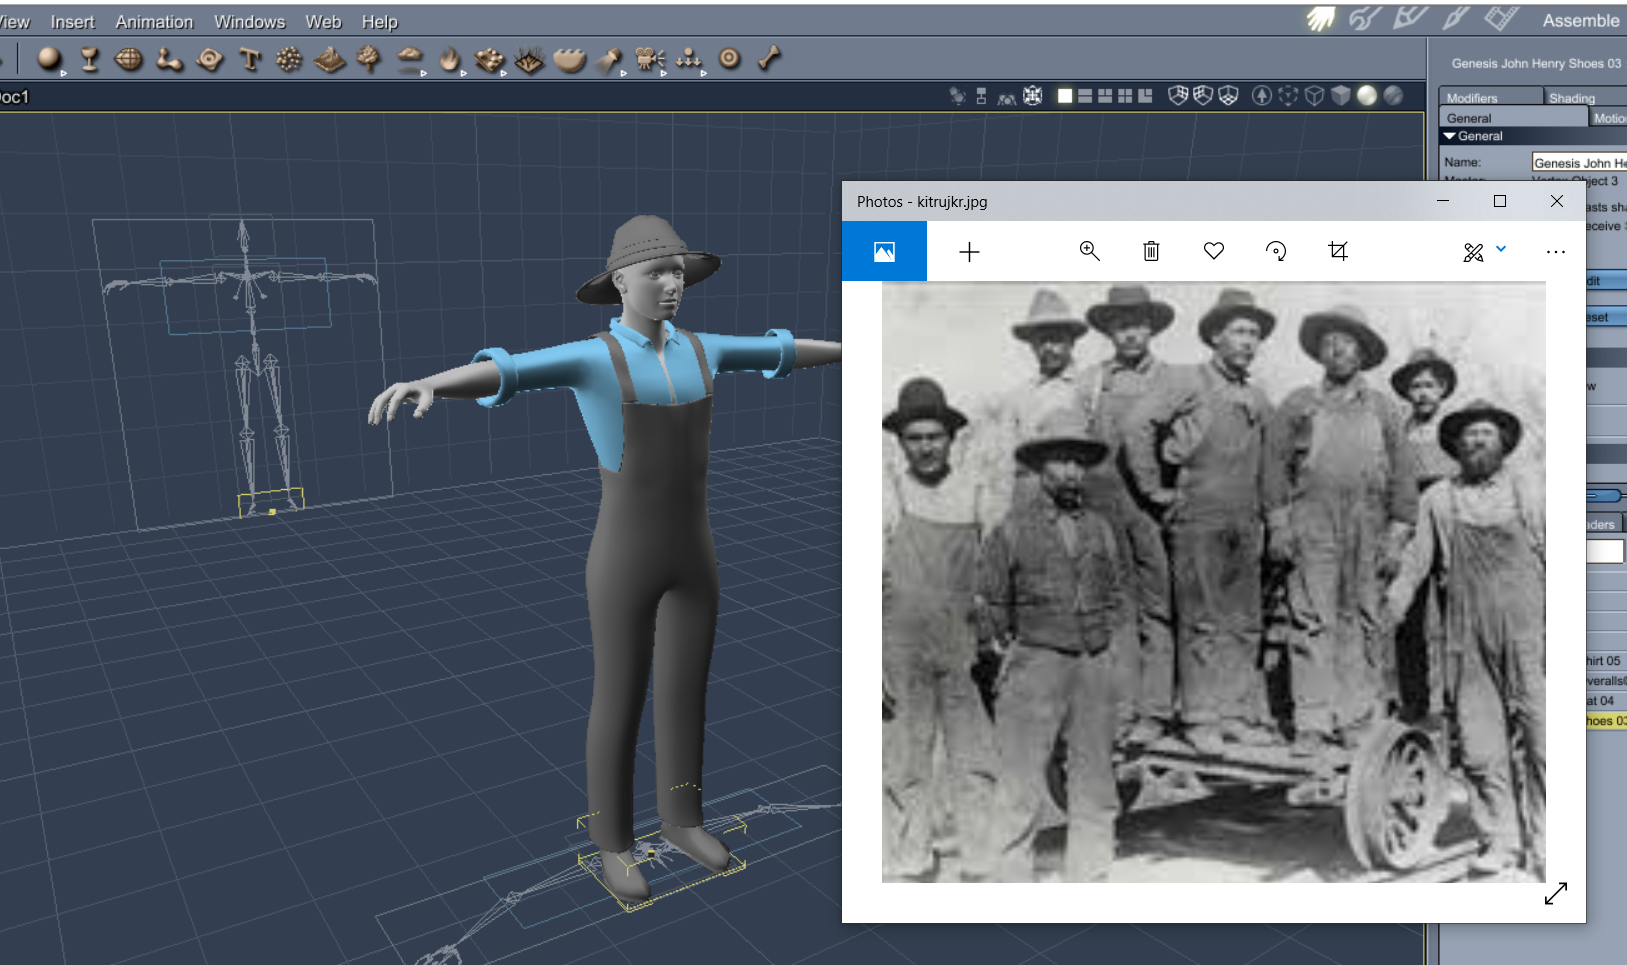This screenshot has width=1627, height=965.
Task: Select the bone tool icon
Action: pyautogui.click(x=769, y=59)
